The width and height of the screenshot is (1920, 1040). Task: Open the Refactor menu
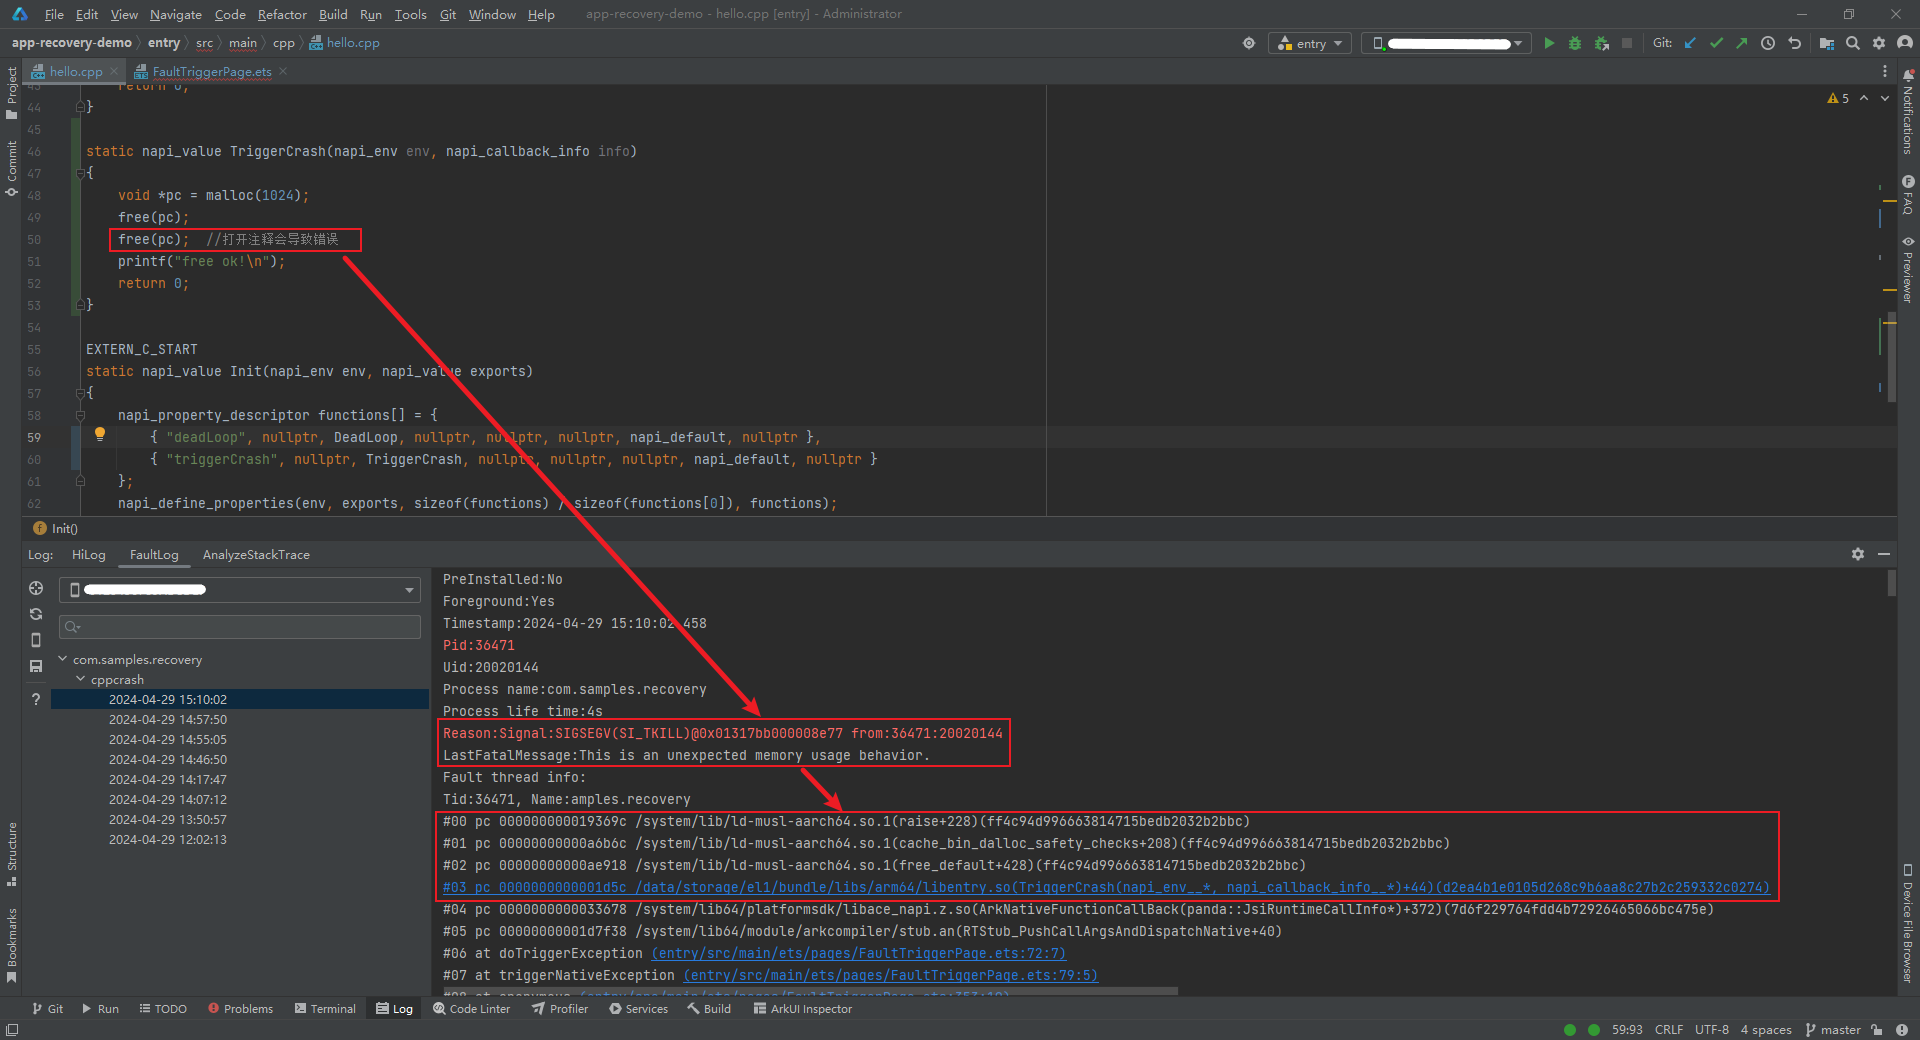click(281, 14)
